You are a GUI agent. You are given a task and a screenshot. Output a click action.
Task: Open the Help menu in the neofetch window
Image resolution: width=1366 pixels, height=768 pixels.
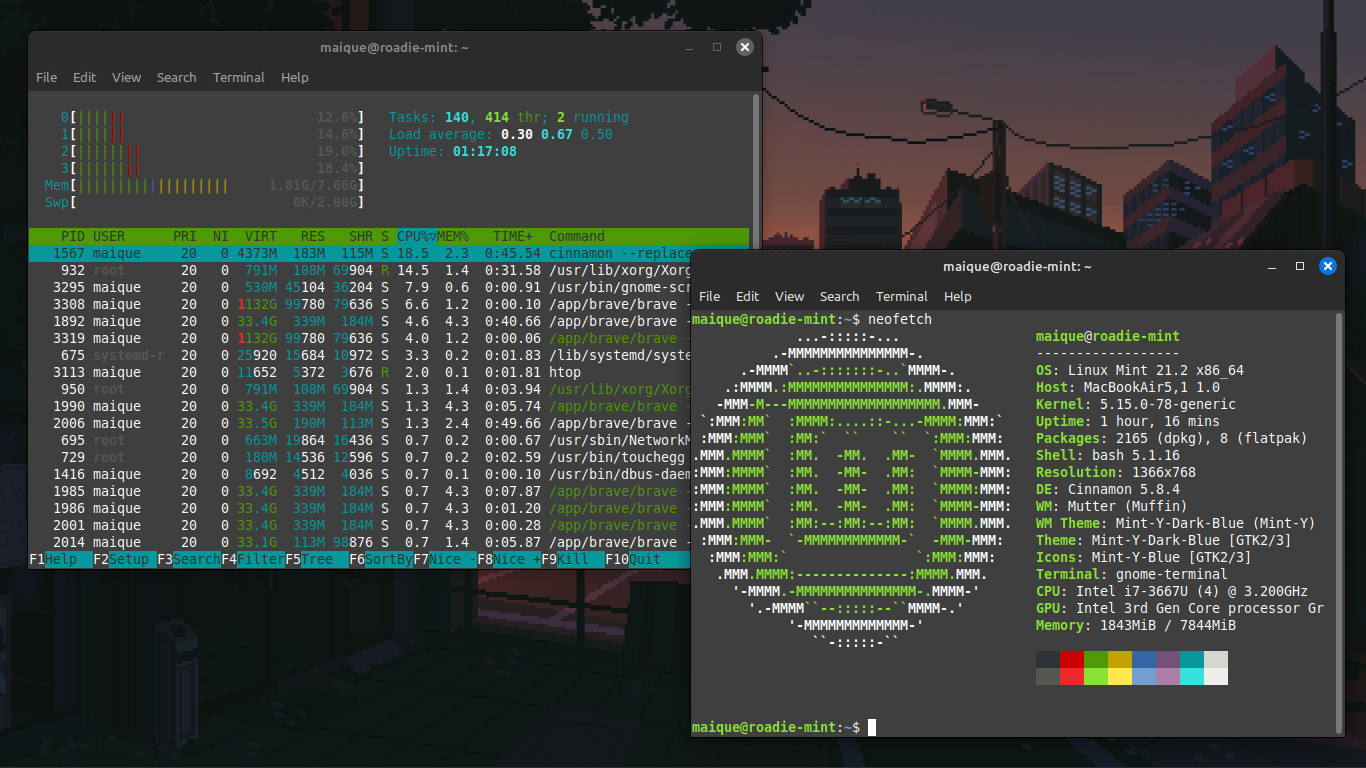(958, 296)
